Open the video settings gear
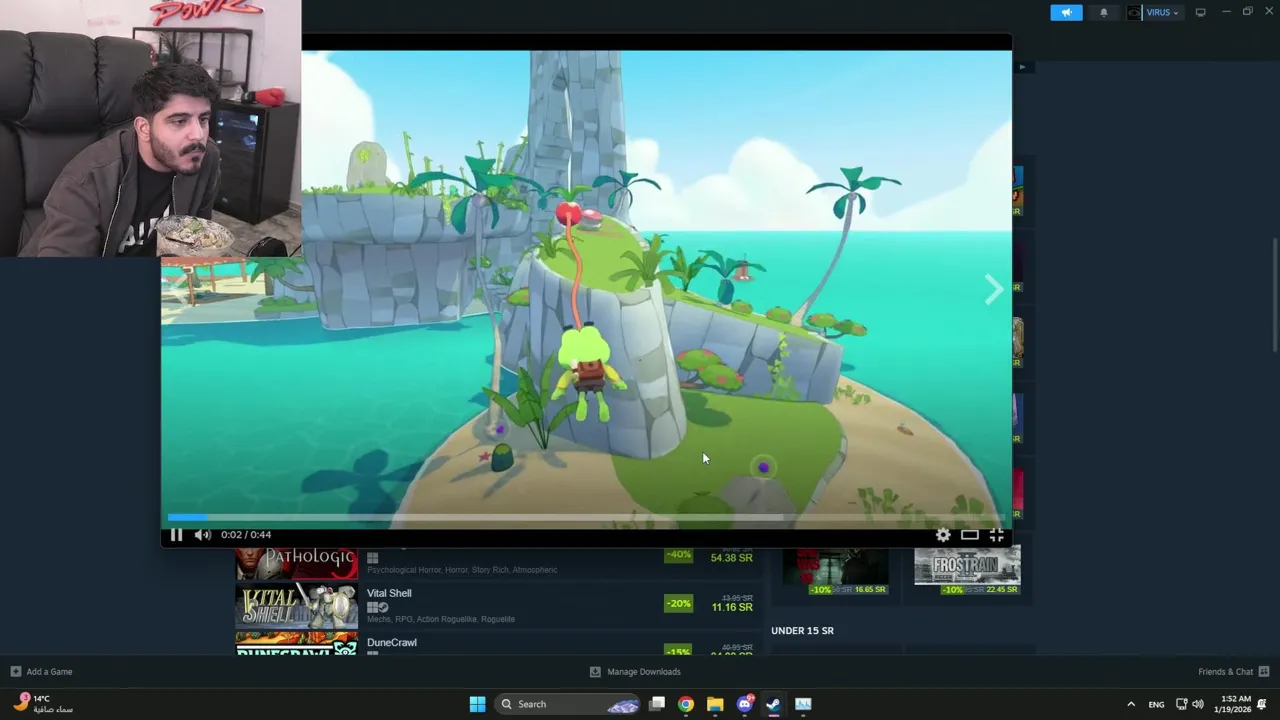 click(943, 535)
